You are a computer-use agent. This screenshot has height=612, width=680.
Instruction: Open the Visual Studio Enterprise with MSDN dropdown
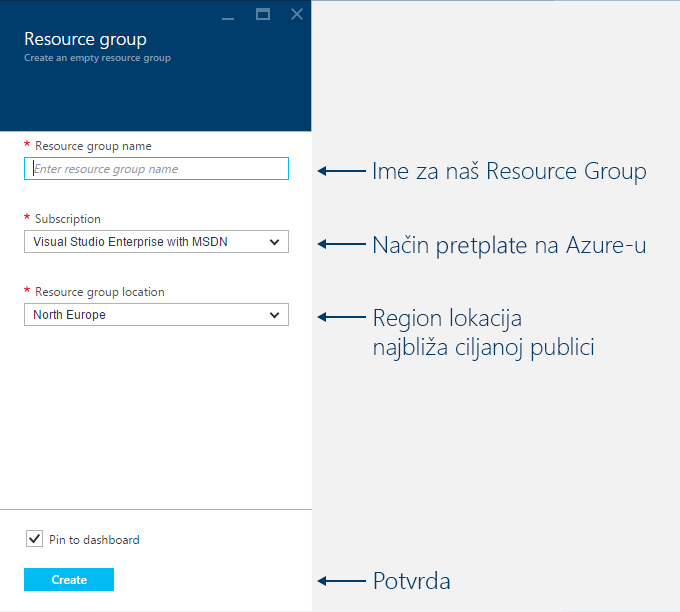coord(156,242)
